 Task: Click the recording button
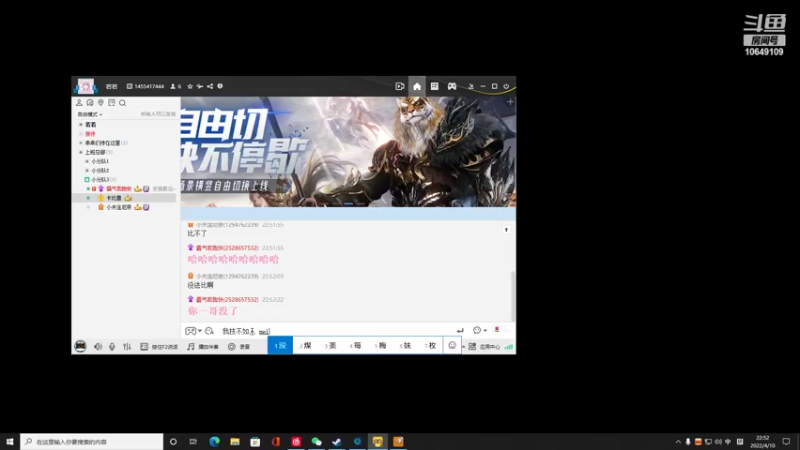pyautogui.click(x=239, y=346)
